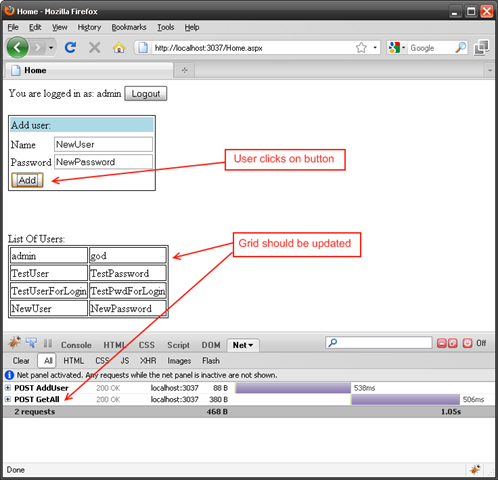Switch to the Firebug DOM tab

211,345
